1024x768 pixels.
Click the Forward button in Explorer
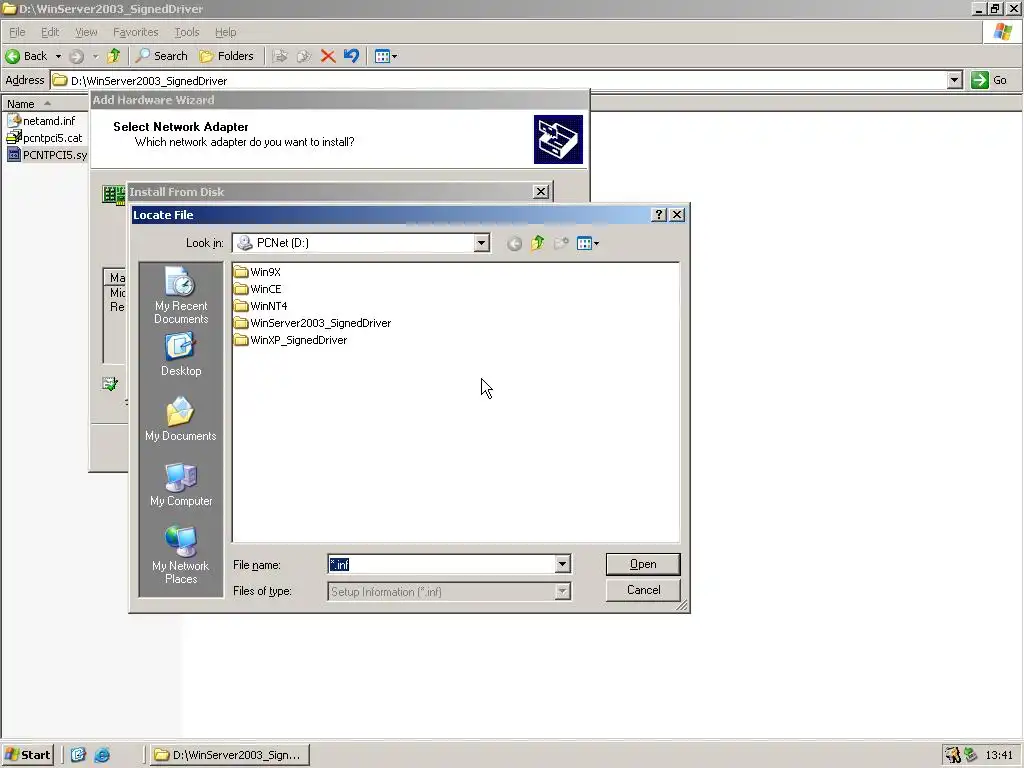(76, 56)
